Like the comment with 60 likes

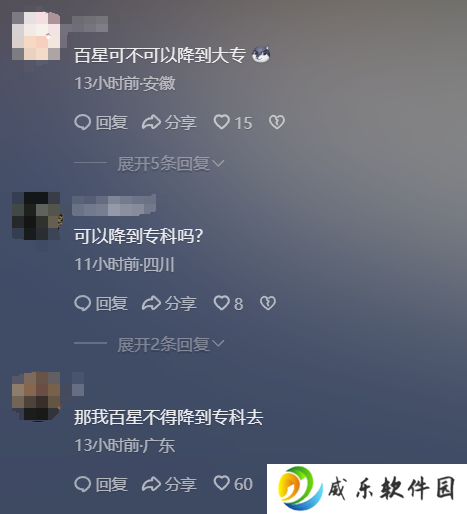221,483
